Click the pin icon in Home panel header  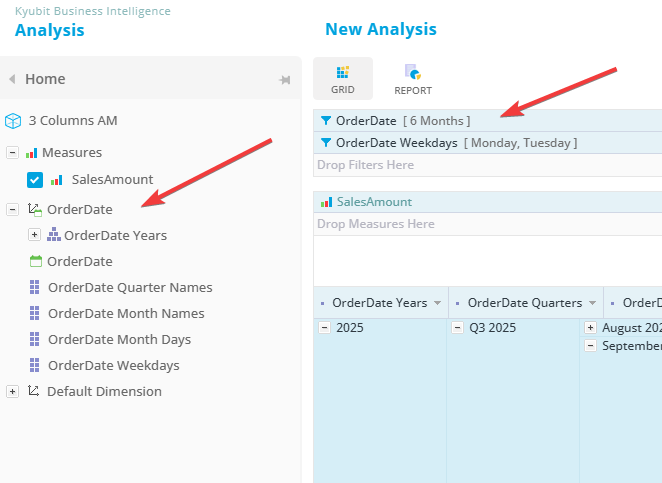(x=284, y=80)
